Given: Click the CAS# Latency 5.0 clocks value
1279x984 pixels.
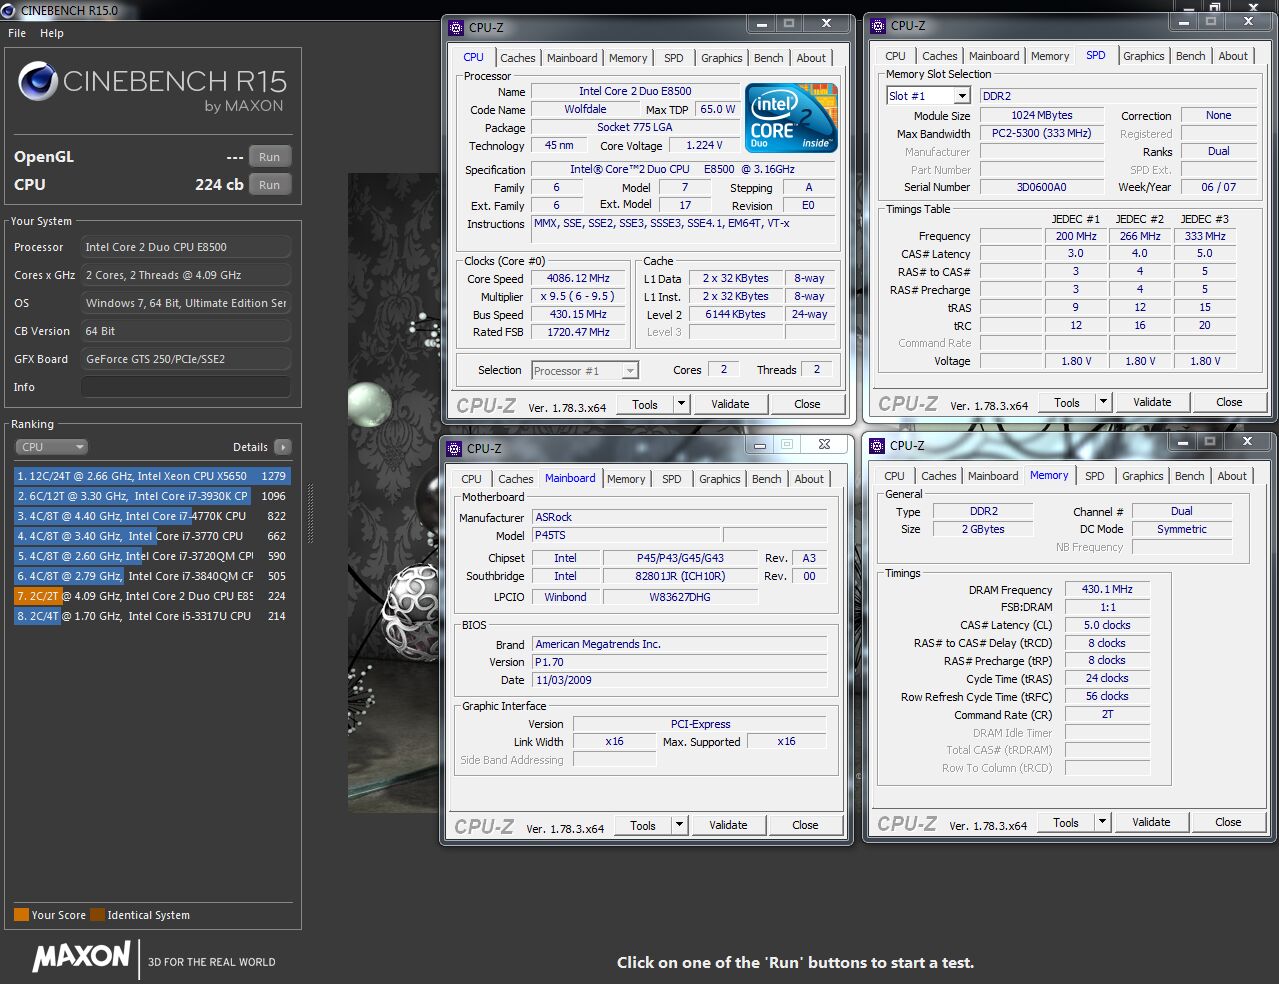Looking at the screenshot, I should (1107, 626).
